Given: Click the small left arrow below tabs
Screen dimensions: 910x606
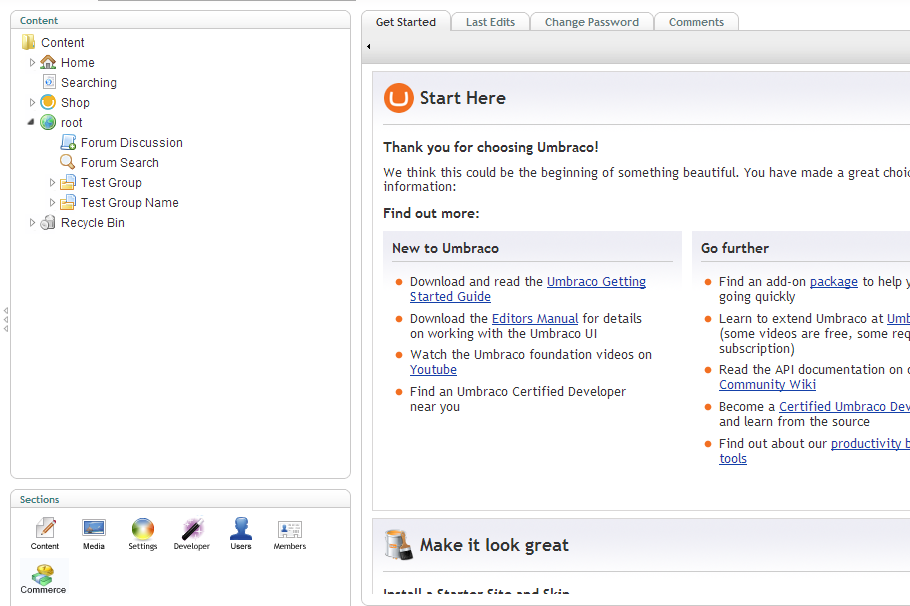Looking at the screenshot, I should 369,46.
